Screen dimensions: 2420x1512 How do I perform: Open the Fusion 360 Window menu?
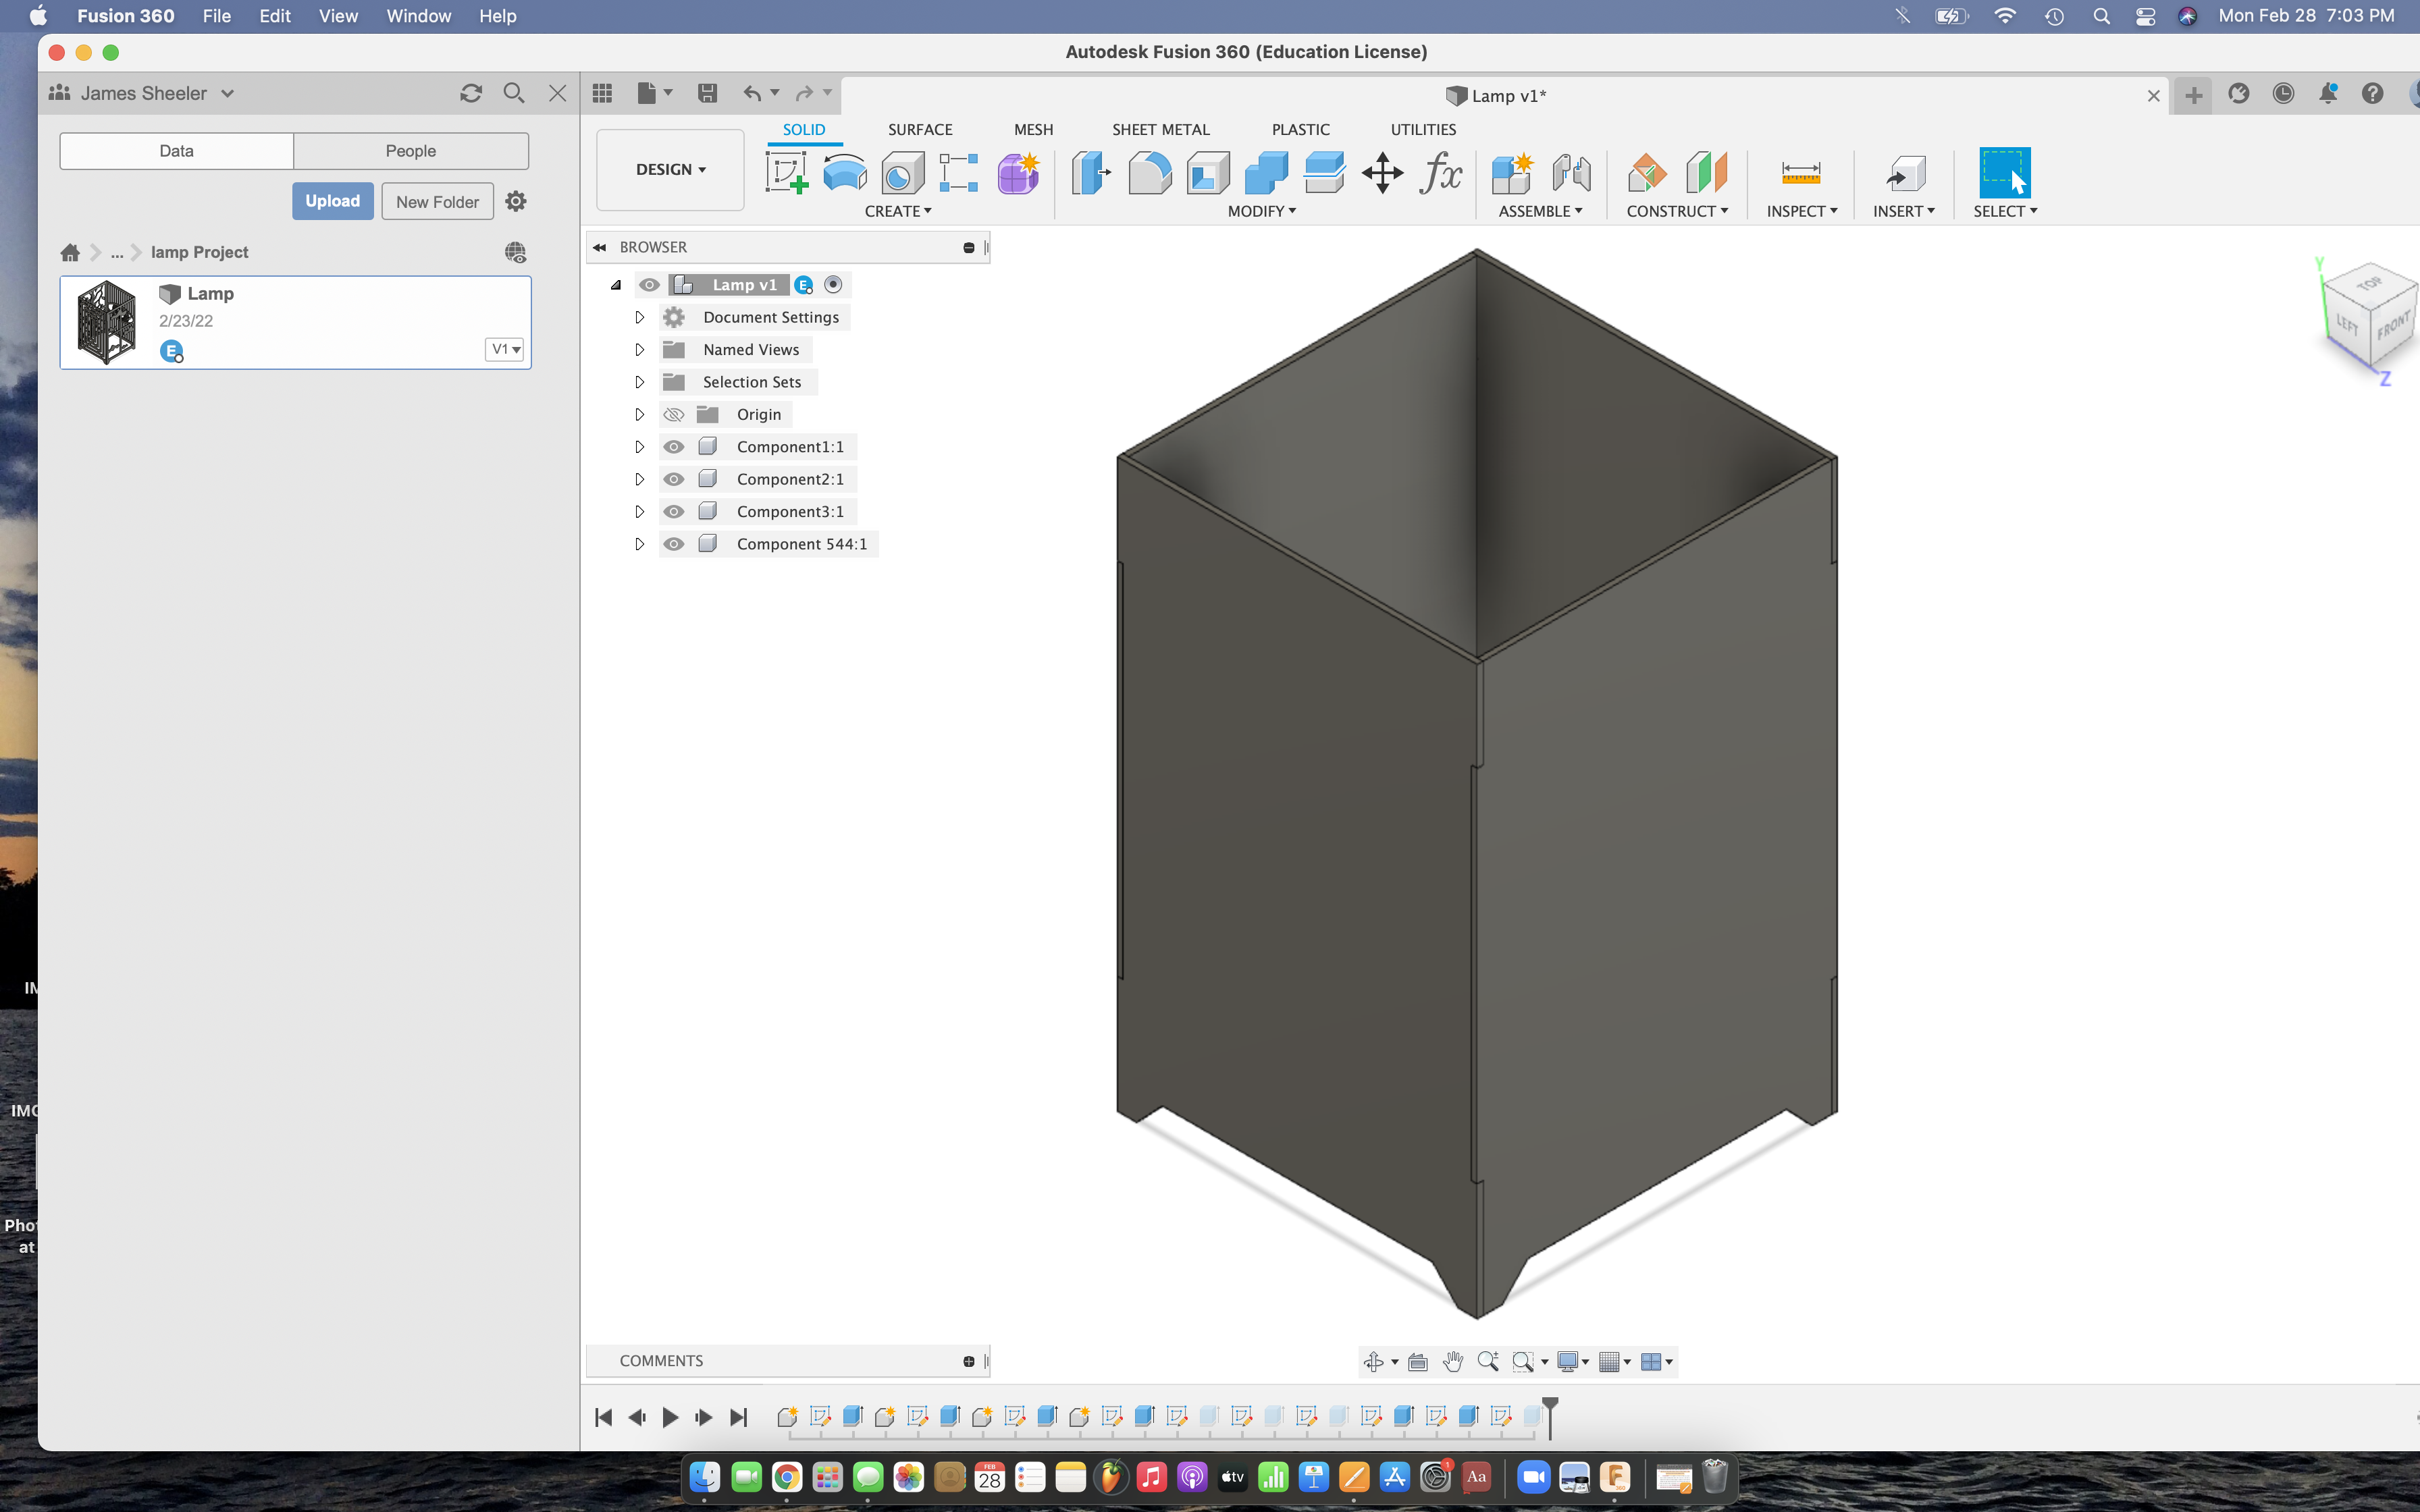[x=418, y=16]
